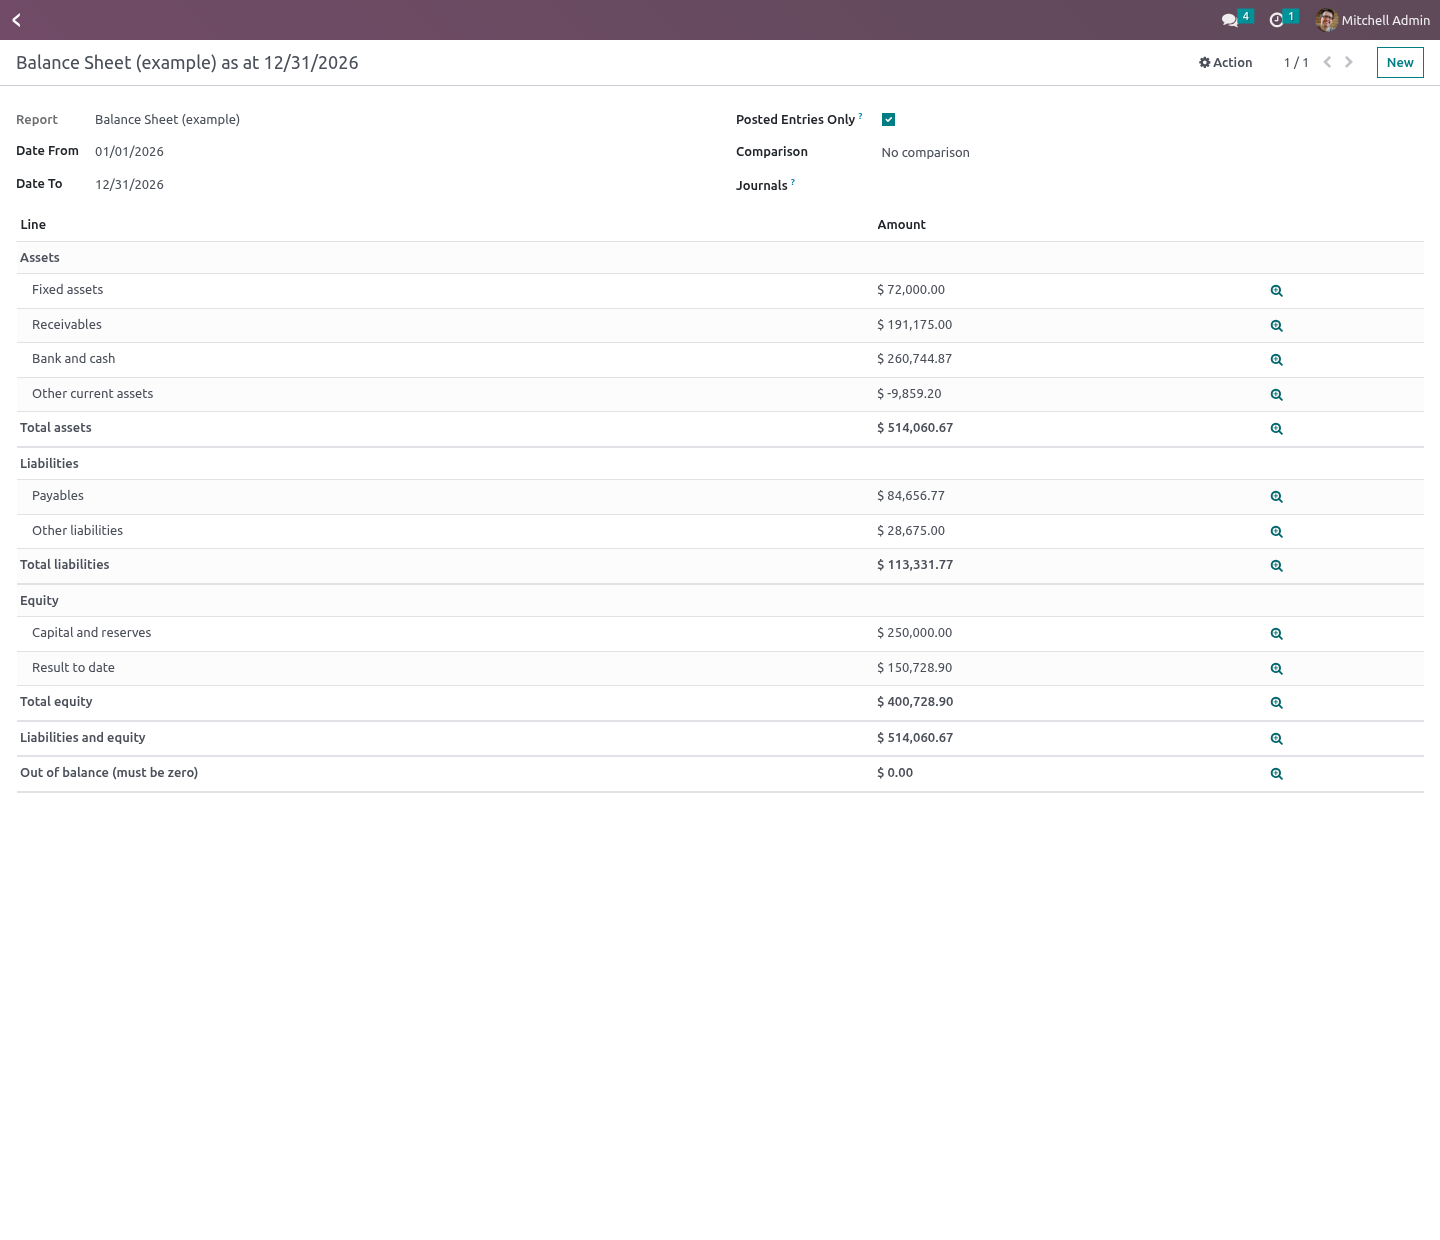Screen dimensions: 1440x1240
Task: Click the empty Journals field
Action: click(1150, 186)
